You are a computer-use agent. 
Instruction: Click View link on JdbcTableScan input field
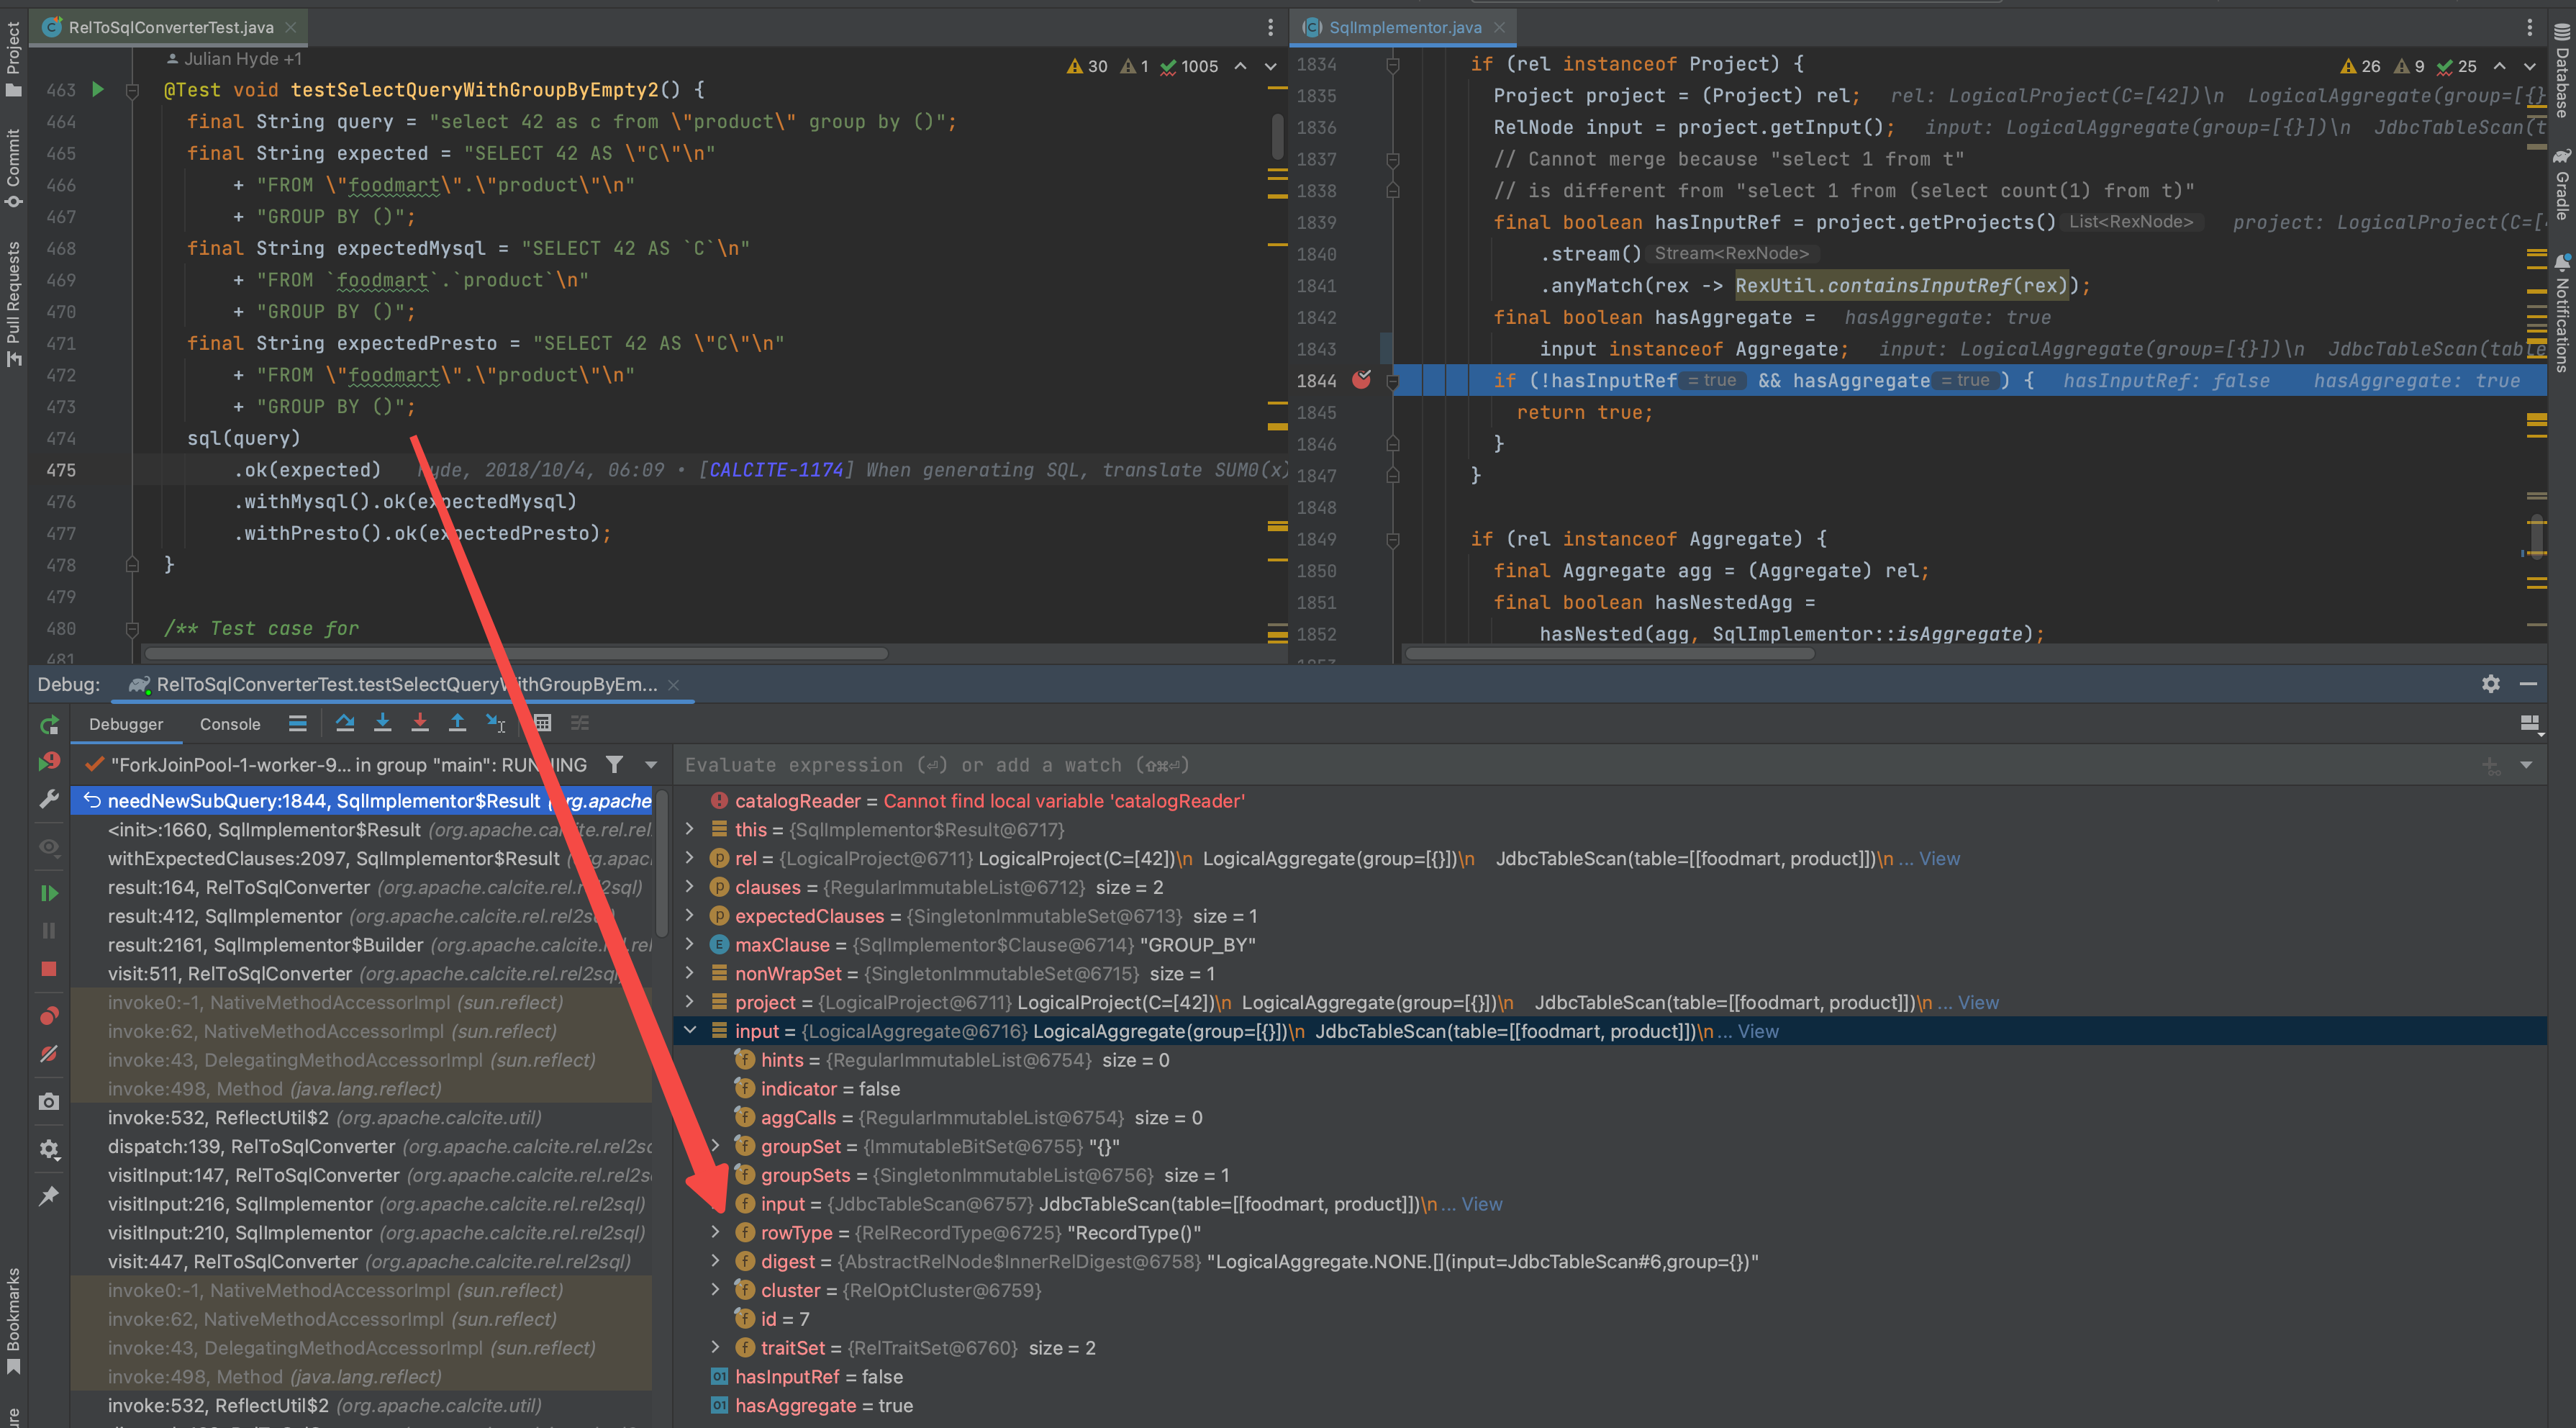click(1482, 1204)
